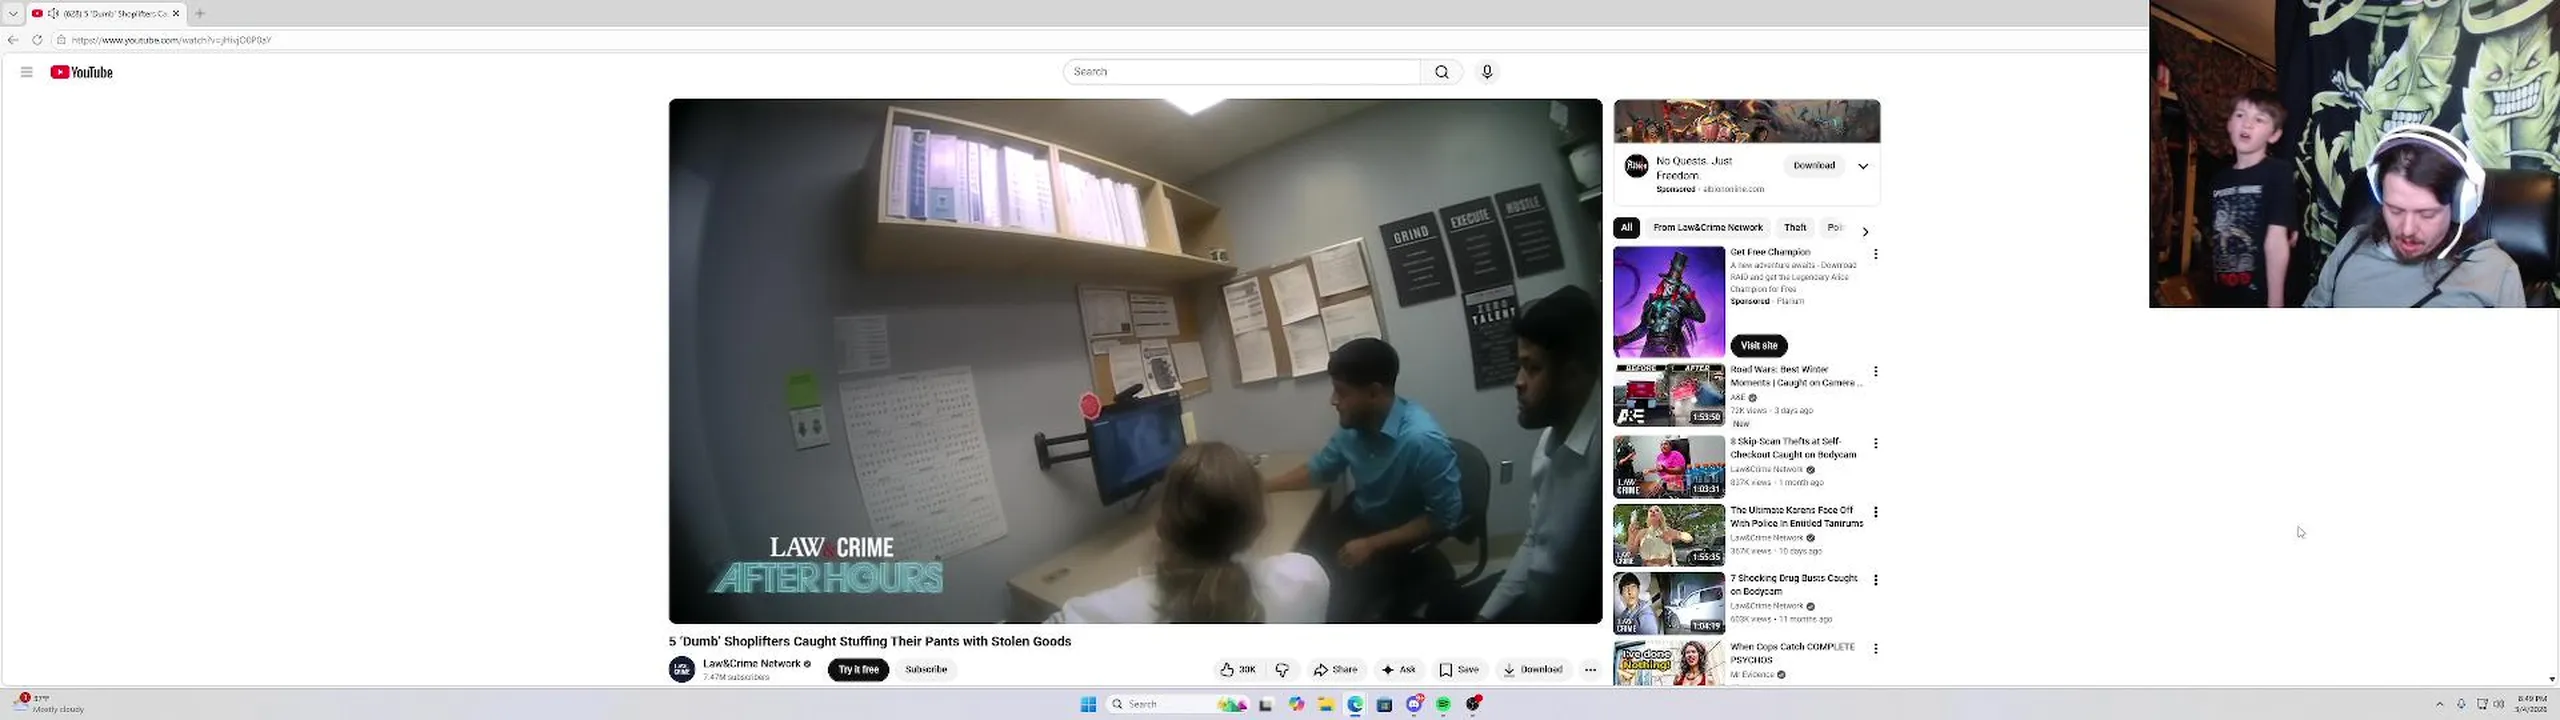Open the Get Free Champion ad thumbnail
2560x720 pixels.
[1669, 302]
